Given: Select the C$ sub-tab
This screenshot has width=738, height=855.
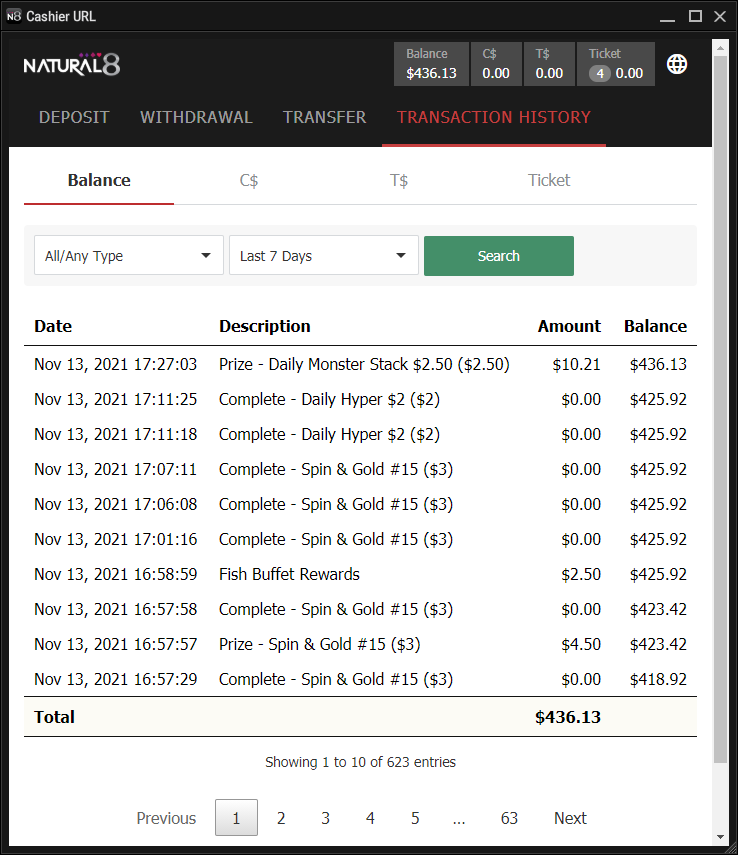Looking at the screenshot, I should pos(249,180).
